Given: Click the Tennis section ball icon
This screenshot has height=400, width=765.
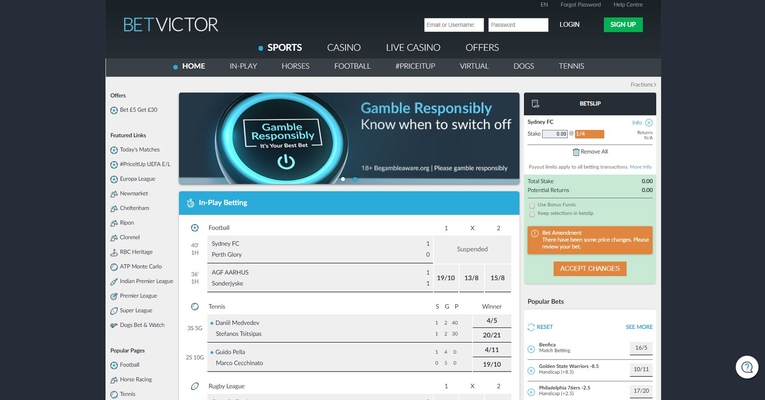Looking at the screenshot, I should [195, 307].
